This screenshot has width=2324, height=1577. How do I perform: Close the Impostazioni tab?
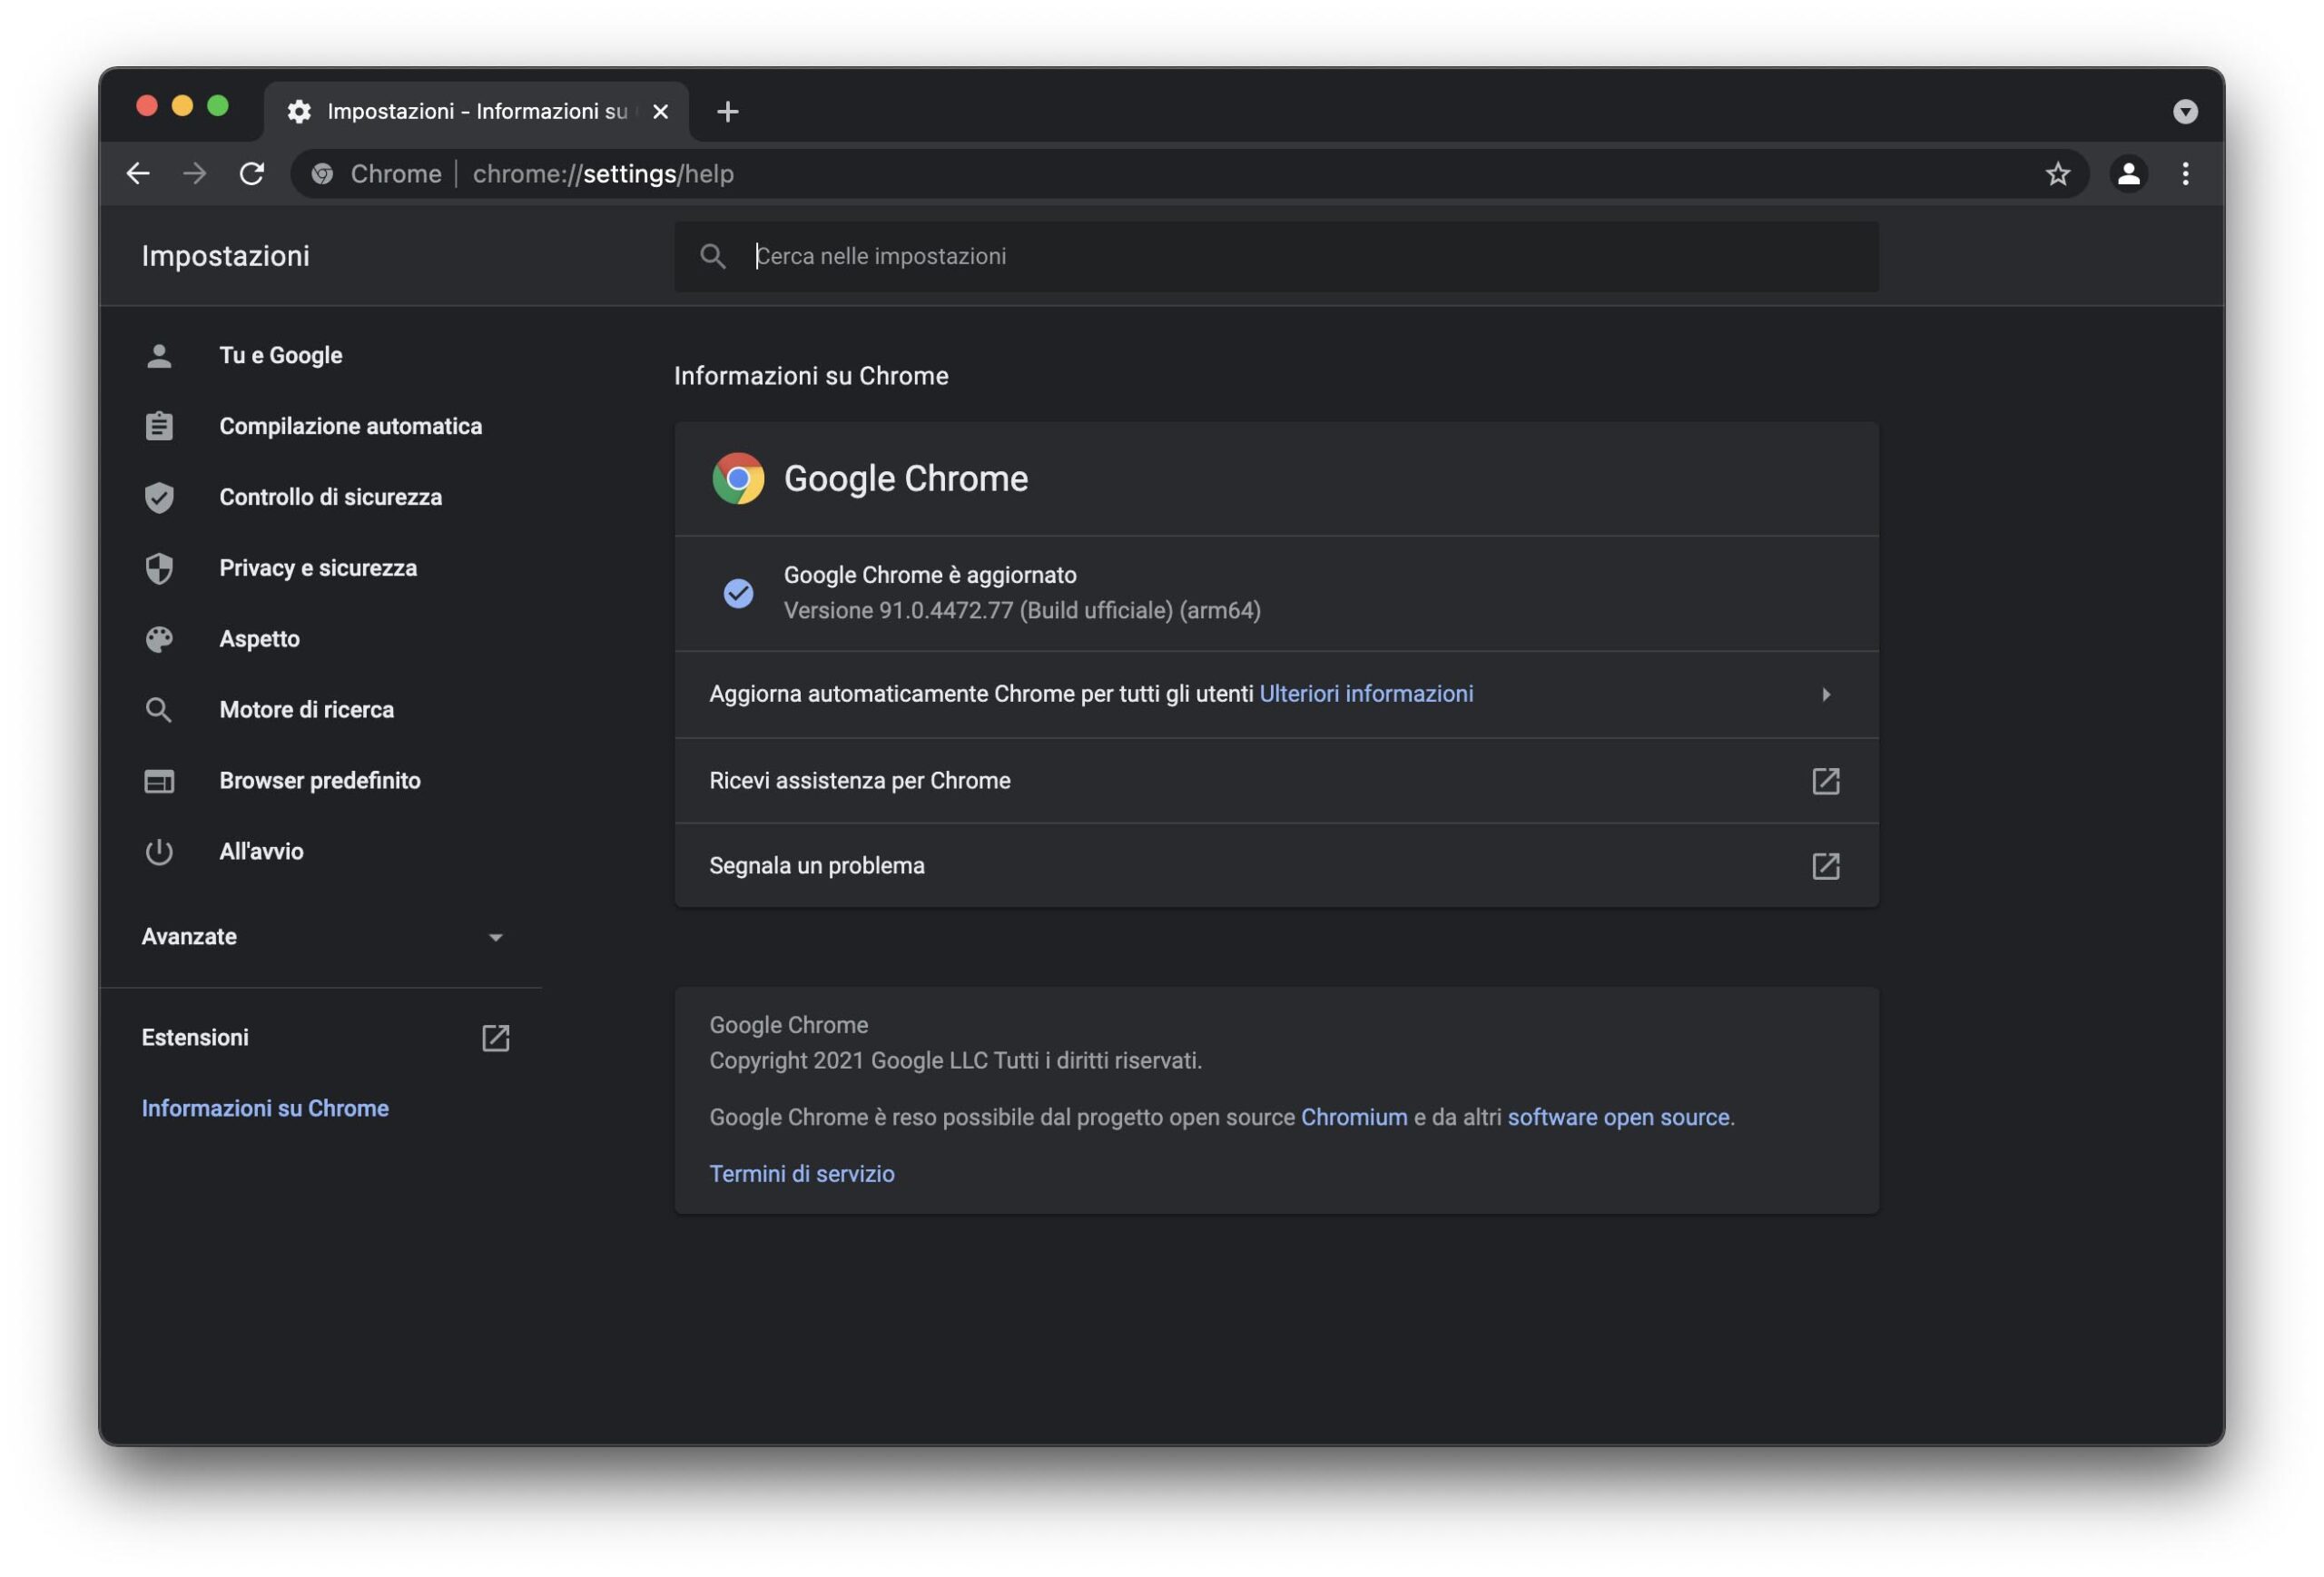660,111
